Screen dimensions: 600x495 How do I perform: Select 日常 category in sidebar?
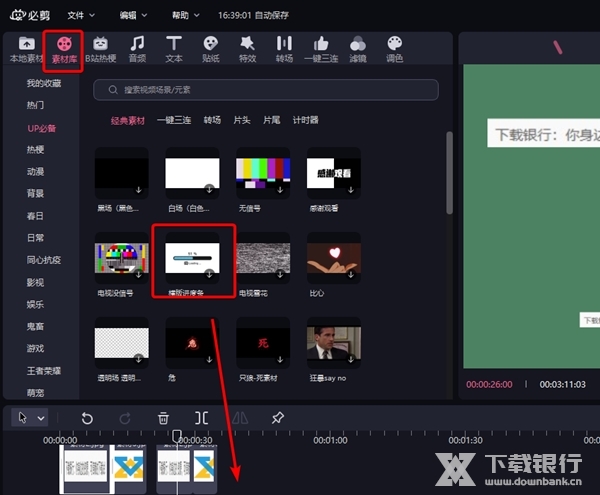pyautogui.click(x=35, y=238)
